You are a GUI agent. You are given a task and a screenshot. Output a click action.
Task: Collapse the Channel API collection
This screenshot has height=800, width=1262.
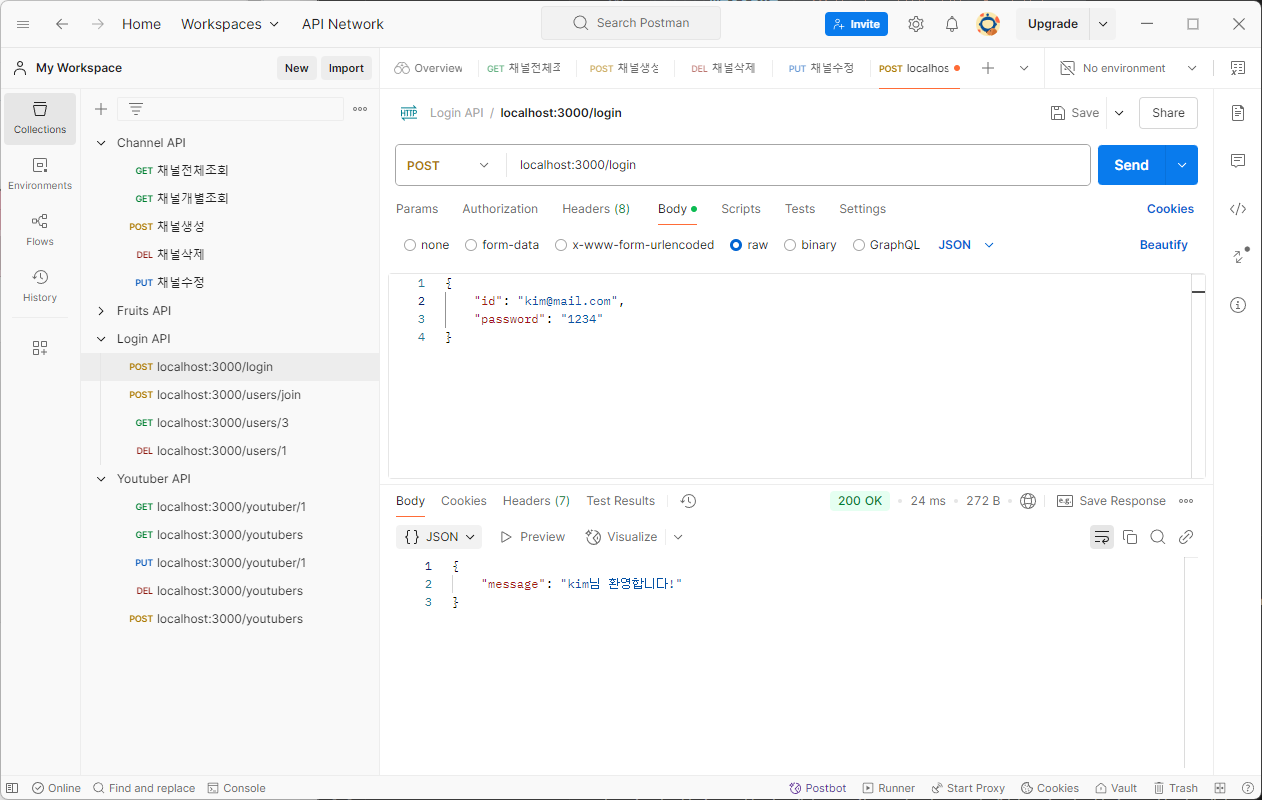coord(101,143)
